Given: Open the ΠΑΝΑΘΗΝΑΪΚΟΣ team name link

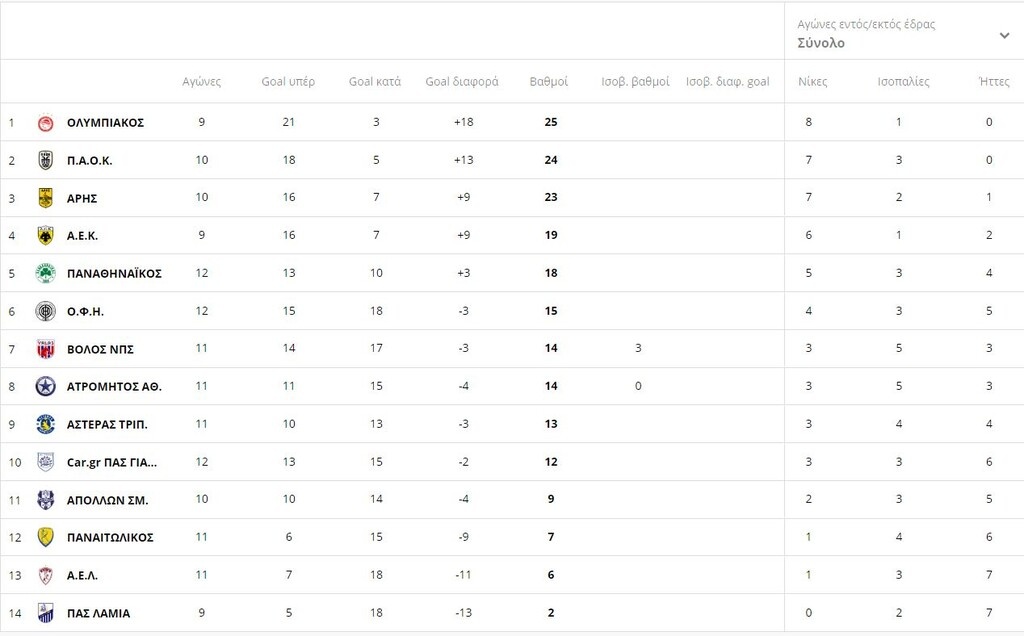Looking at the screenshot, I should point(114,274).
